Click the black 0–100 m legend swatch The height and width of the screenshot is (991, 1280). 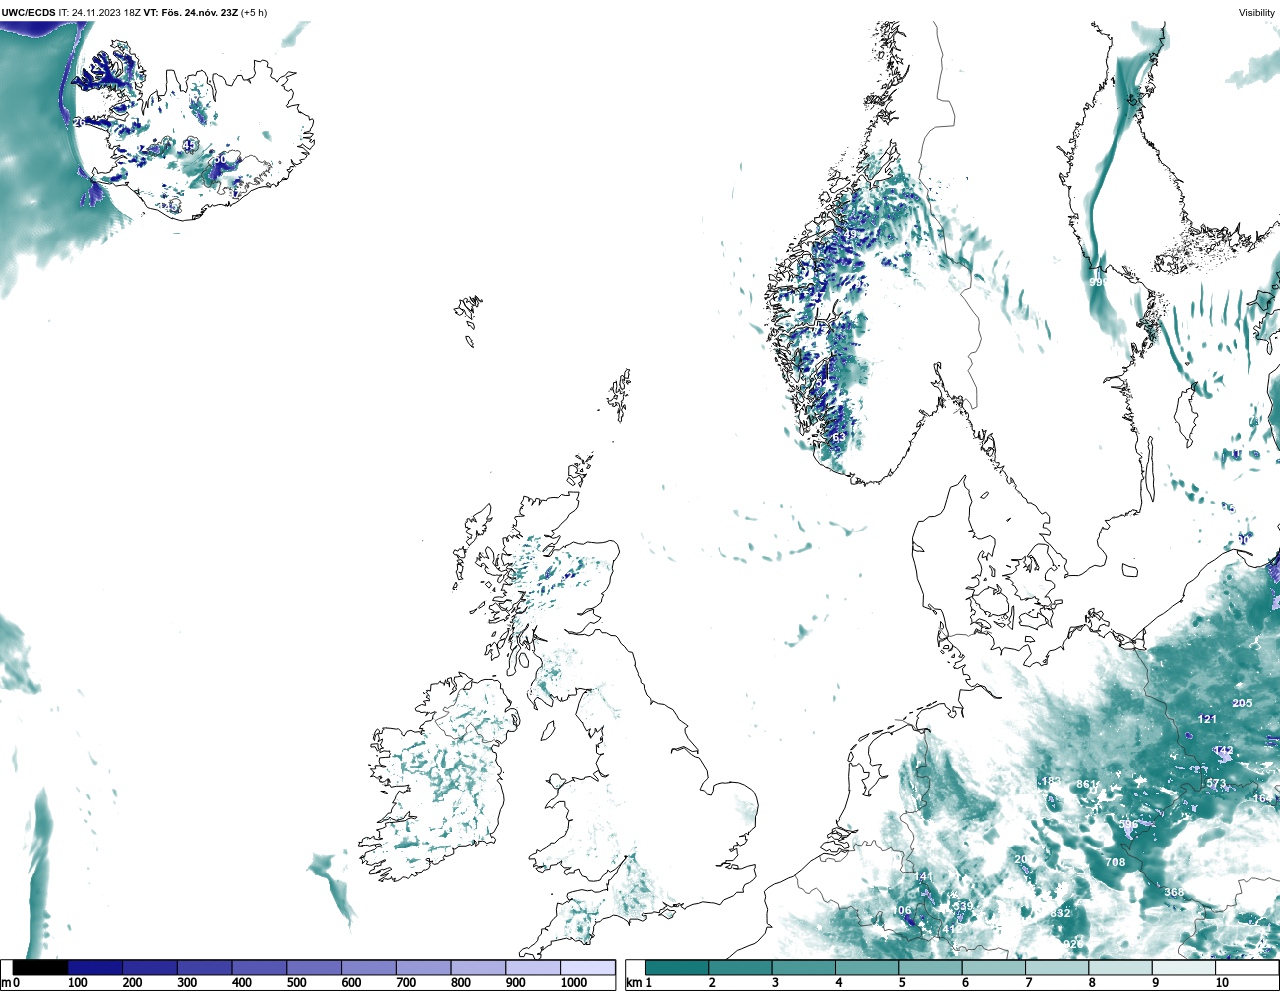click(41, 967)
